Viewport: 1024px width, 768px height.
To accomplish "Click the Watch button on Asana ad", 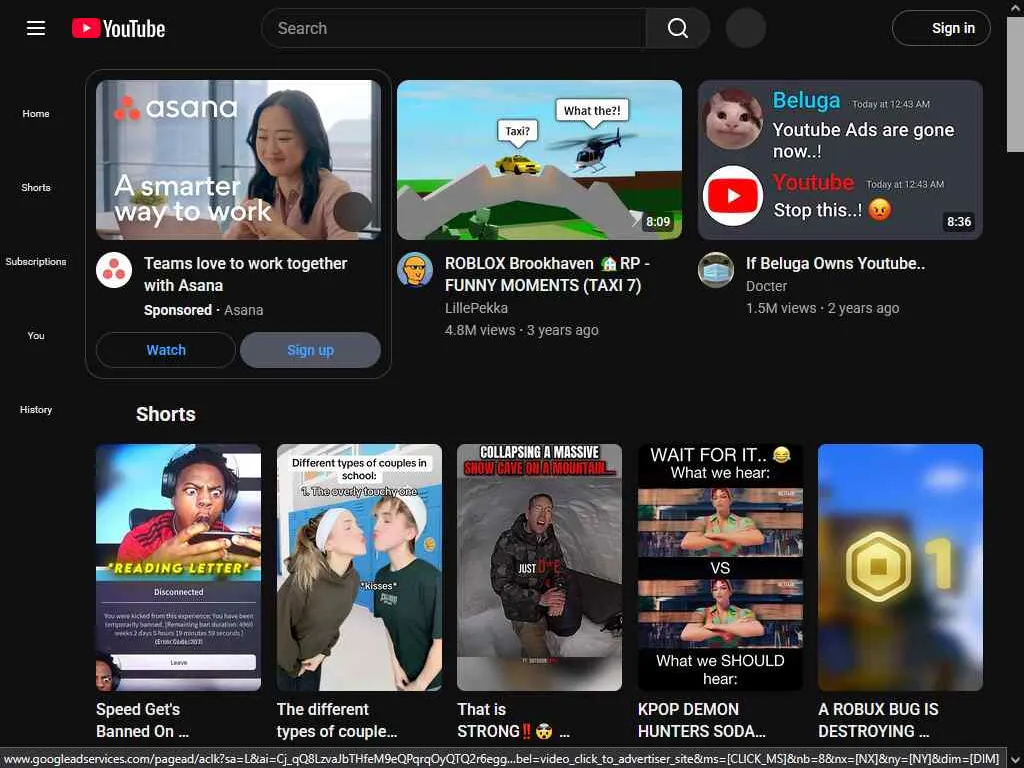I will [x=166, y=350].
